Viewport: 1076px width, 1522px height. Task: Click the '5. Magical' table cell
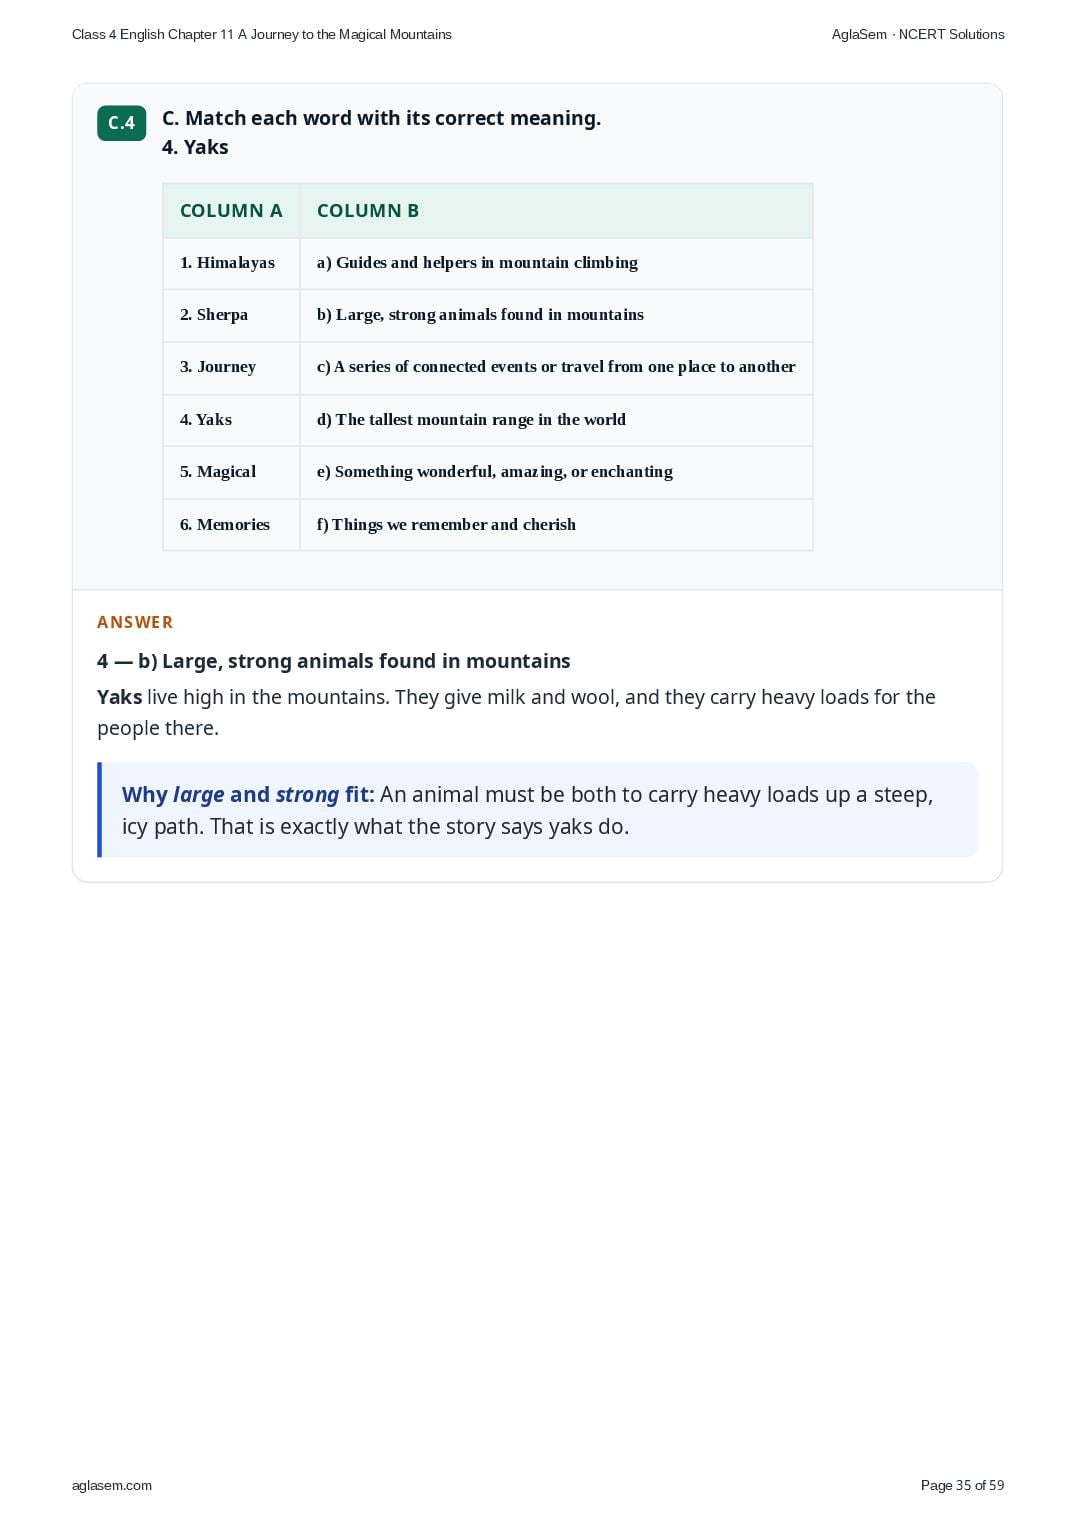pyautogui.click(x=231, y=472)
